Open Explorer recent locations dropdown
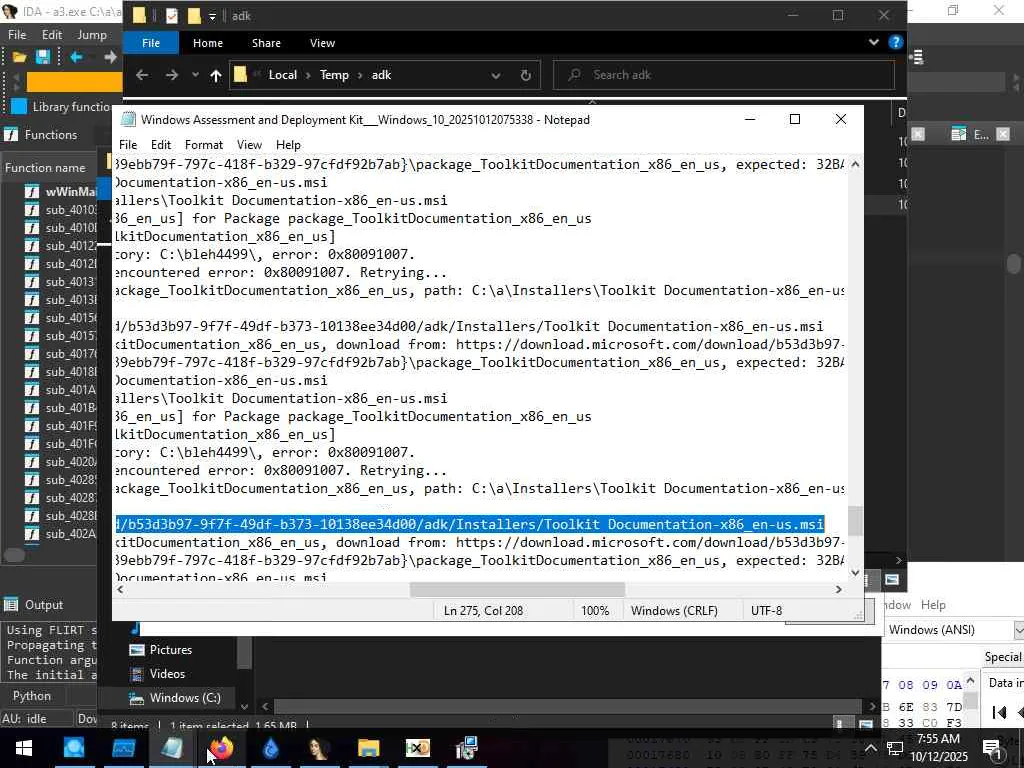The height and width of the screenshot is (768, 1024). [x=195, y=75]
